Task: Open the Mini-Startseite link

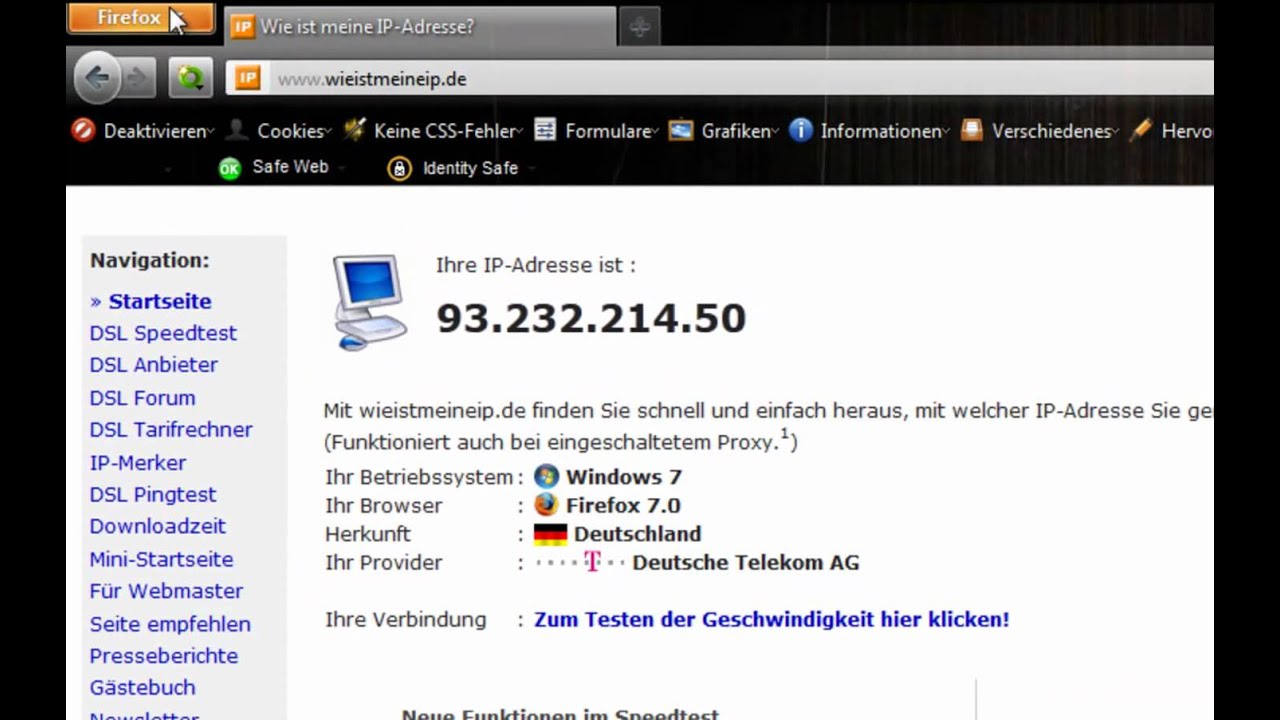Action: [161, 559]
